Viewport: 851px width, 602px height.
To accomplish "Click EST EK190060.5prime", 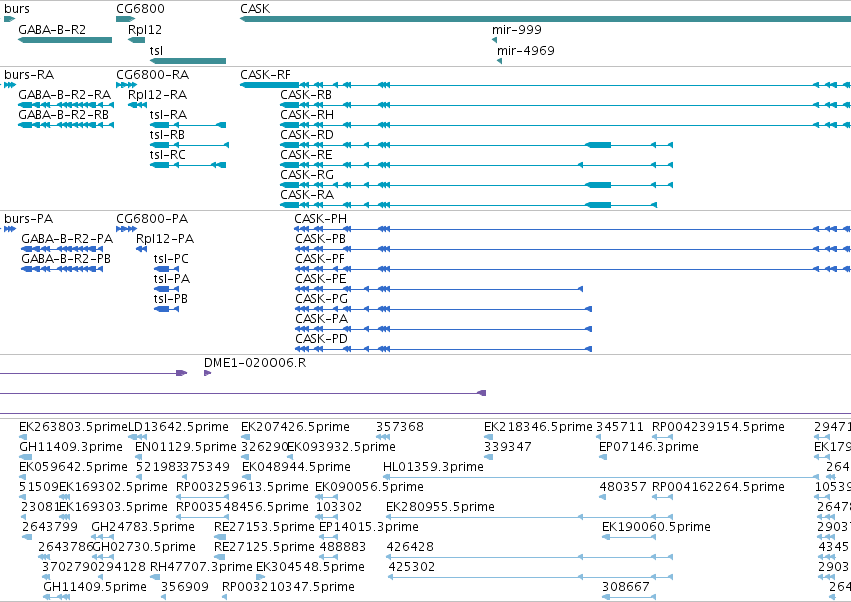I will (x=656, y=527).
